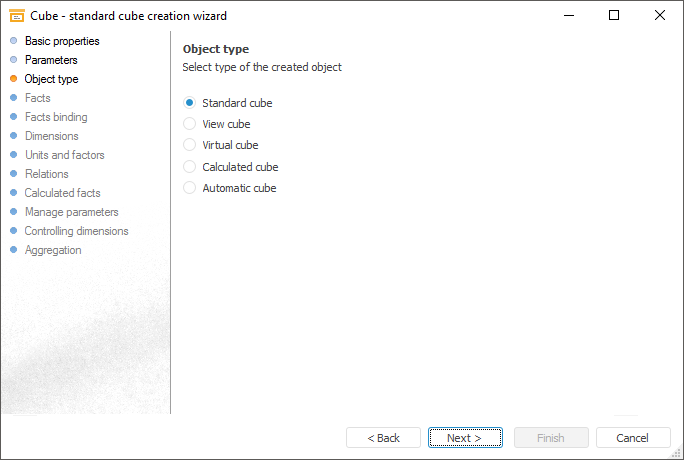Open Units and factors step
The width and height of the screenshot is (685, 460).
[x=64, y=155]
